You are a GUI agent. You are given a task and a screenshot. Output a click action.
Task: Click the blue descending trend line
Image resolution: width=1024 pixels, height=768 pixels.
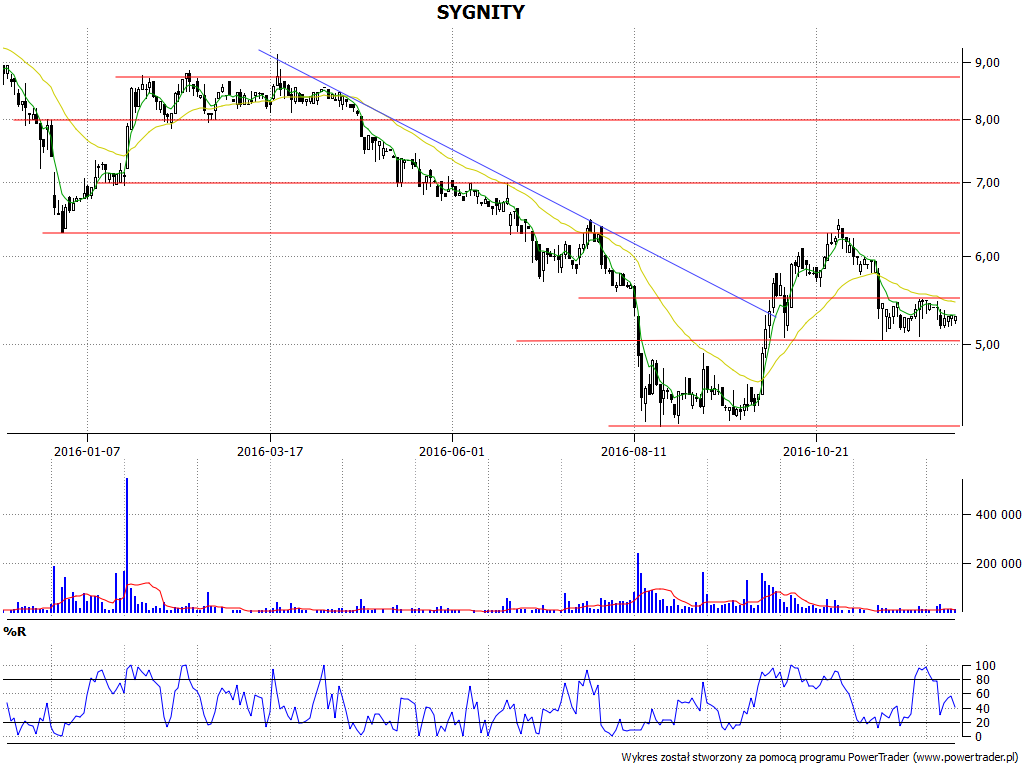coord(516,183)
